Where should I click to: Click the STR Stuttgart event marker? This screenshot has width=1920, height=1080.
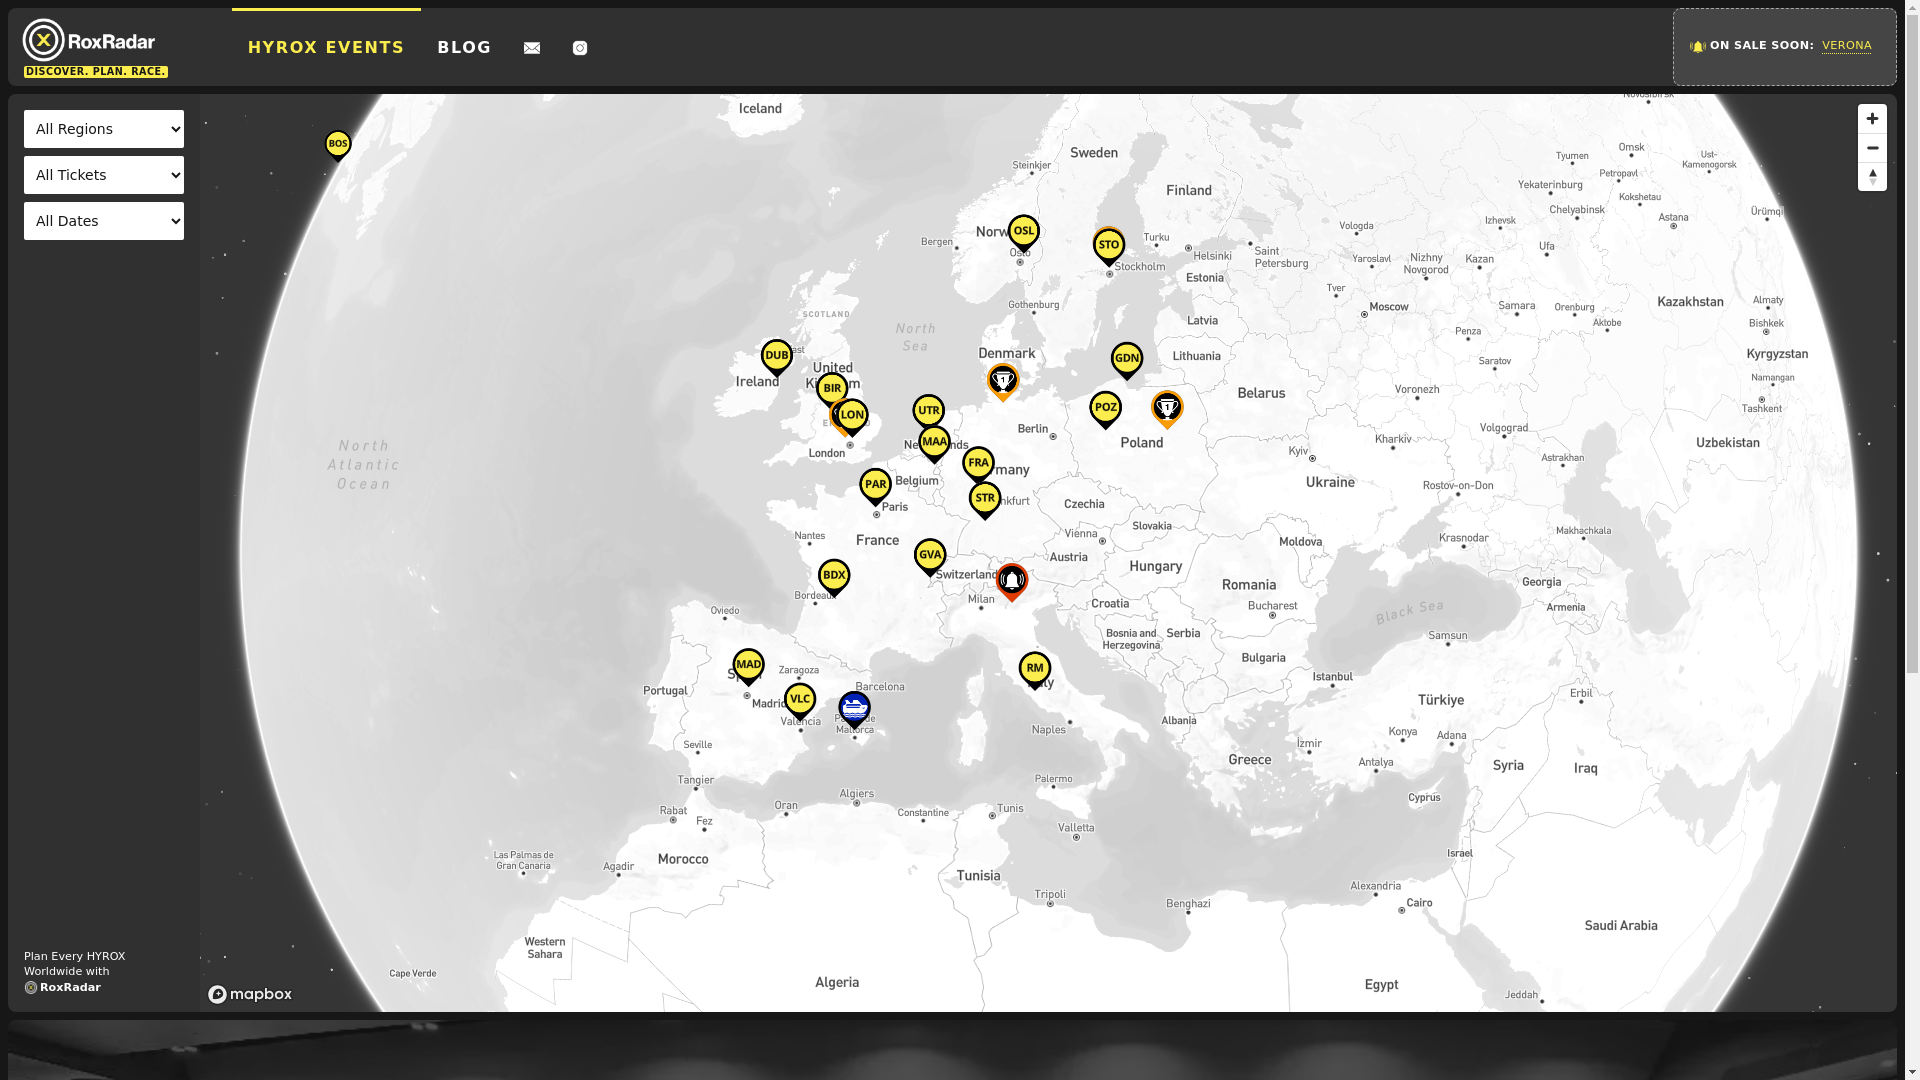click(x=984, y=501)
